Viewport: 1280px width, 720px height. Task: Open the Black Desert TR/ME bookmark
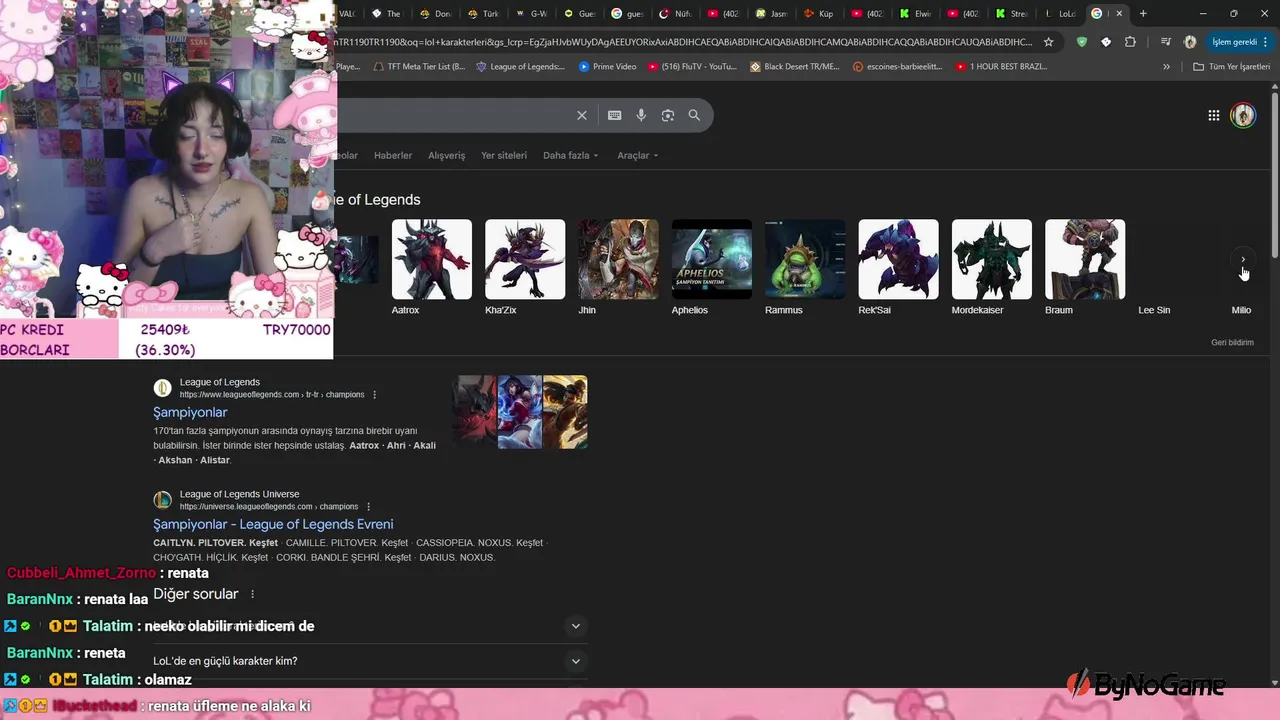coord(794,67)
